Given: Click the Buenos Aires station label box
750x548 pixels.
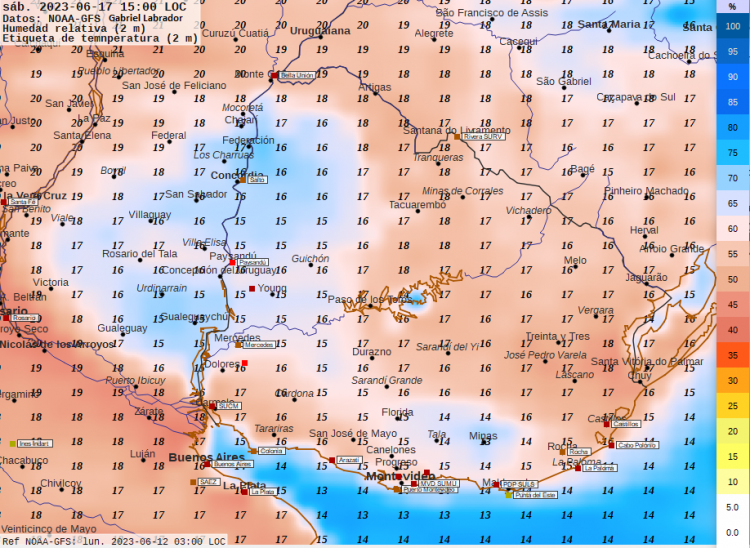Looking at the screenshot, I should point(233,464).
